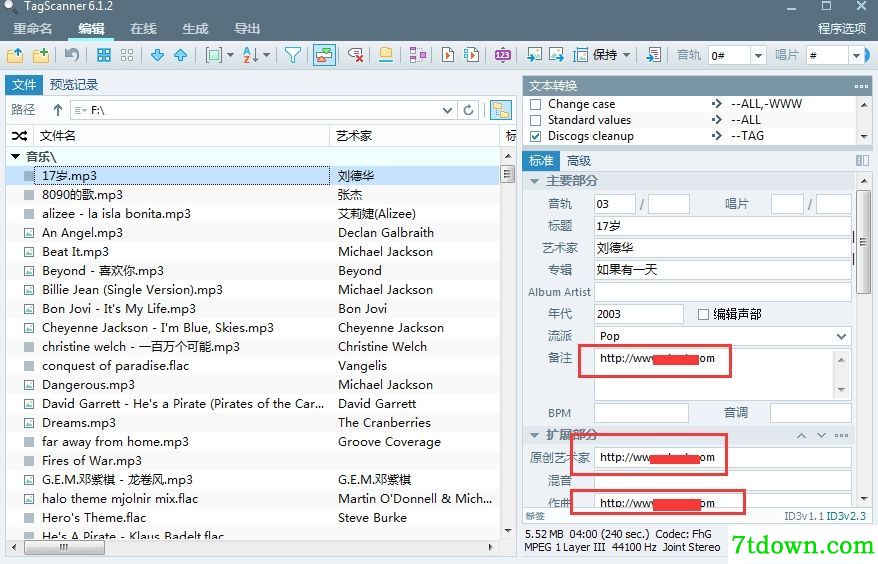Screen dimensions: 878x564
Task: Open the path F:\ dropdown
Action: click(447, 110)
